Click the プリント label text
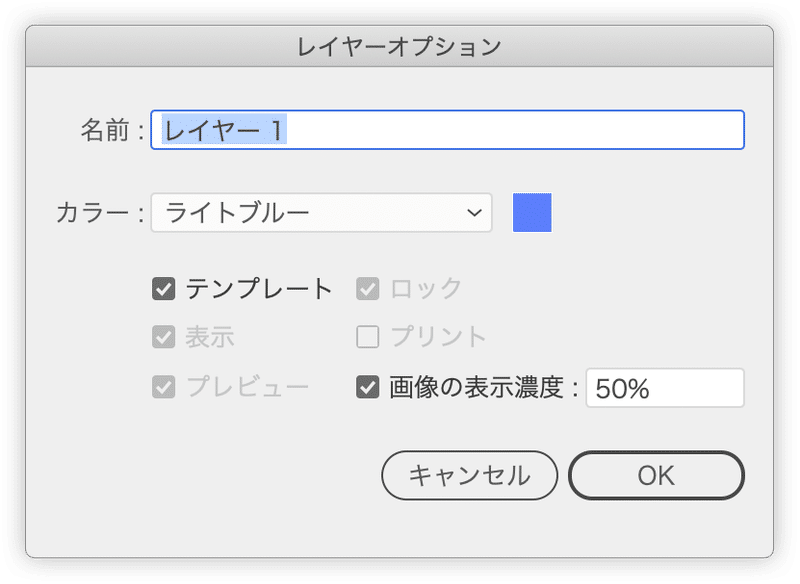Image resolution: width=800 pixels, height=584 pixels. 438,337
